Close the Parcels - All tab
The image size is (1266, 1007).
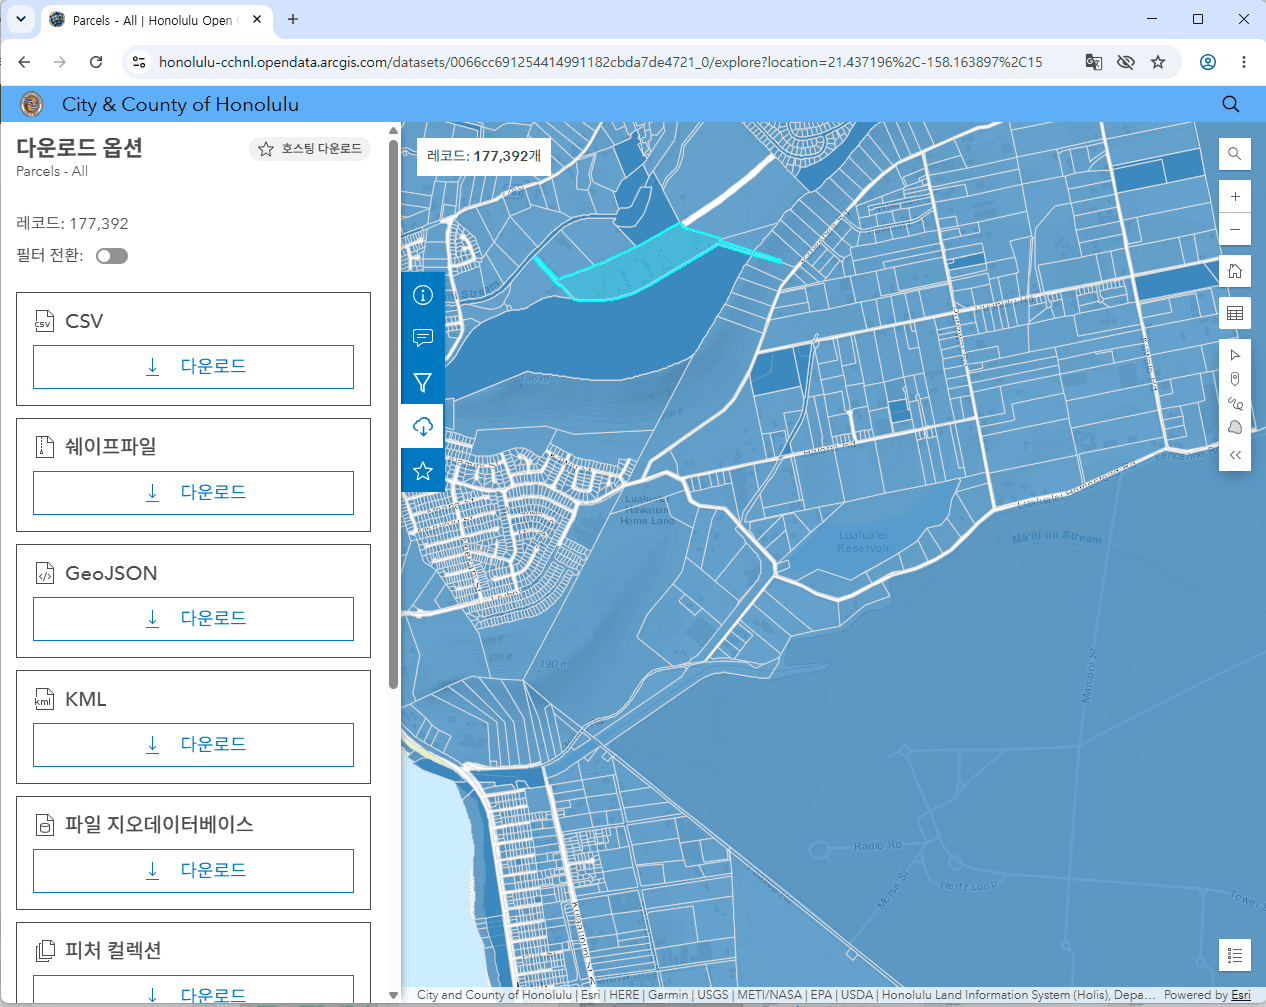coord(257,19)
